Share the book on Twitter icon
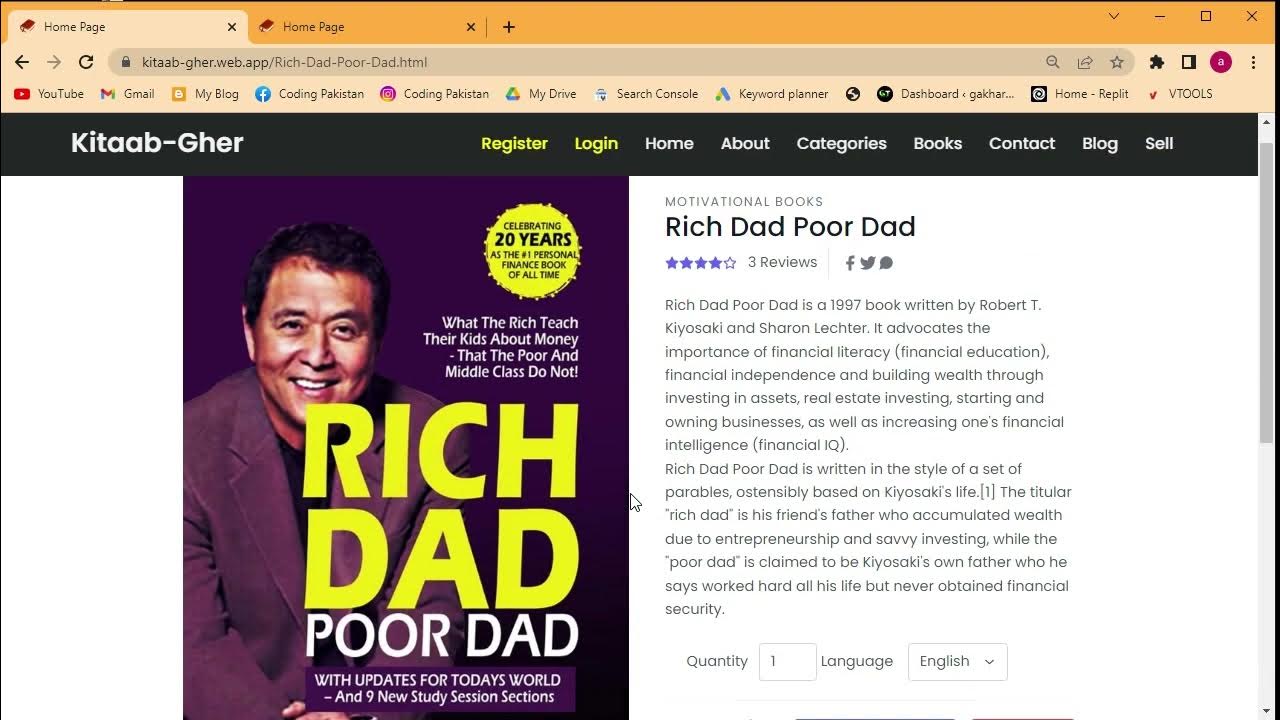 tap(868, 263)
